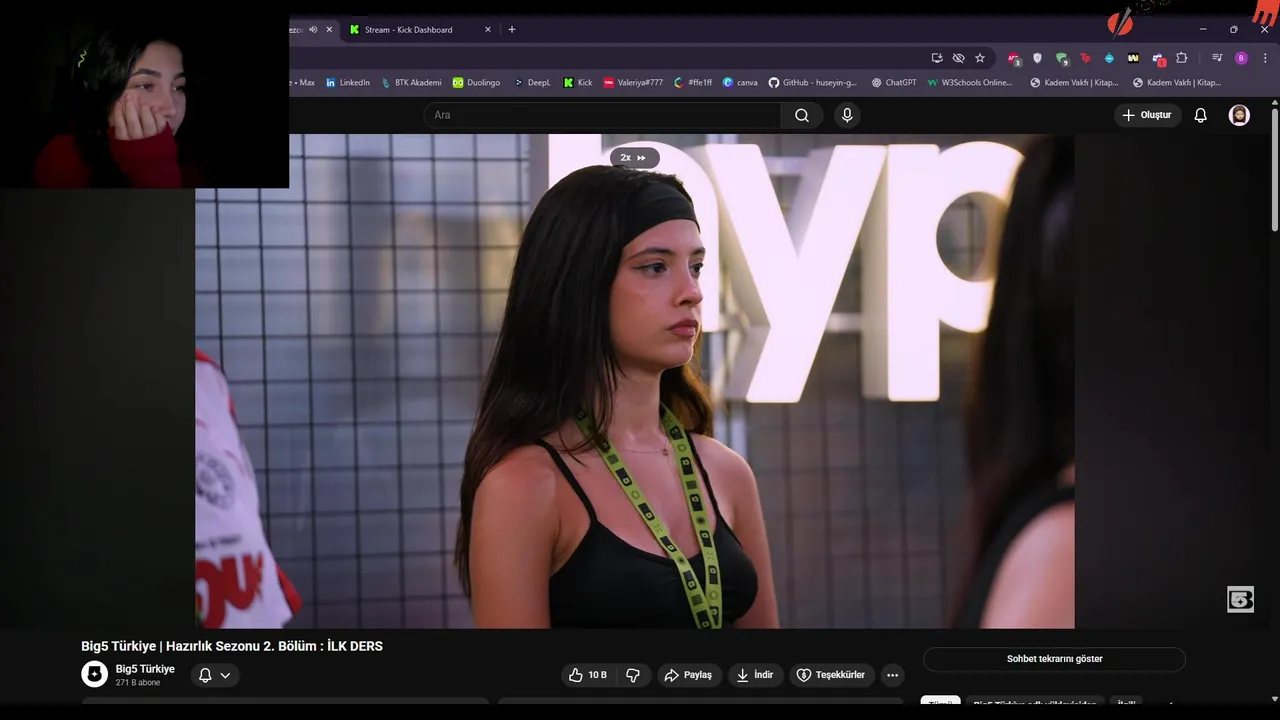Open the Kick bookmark
This screenshot has height=720, width=1280.
(x=578, y=83)
